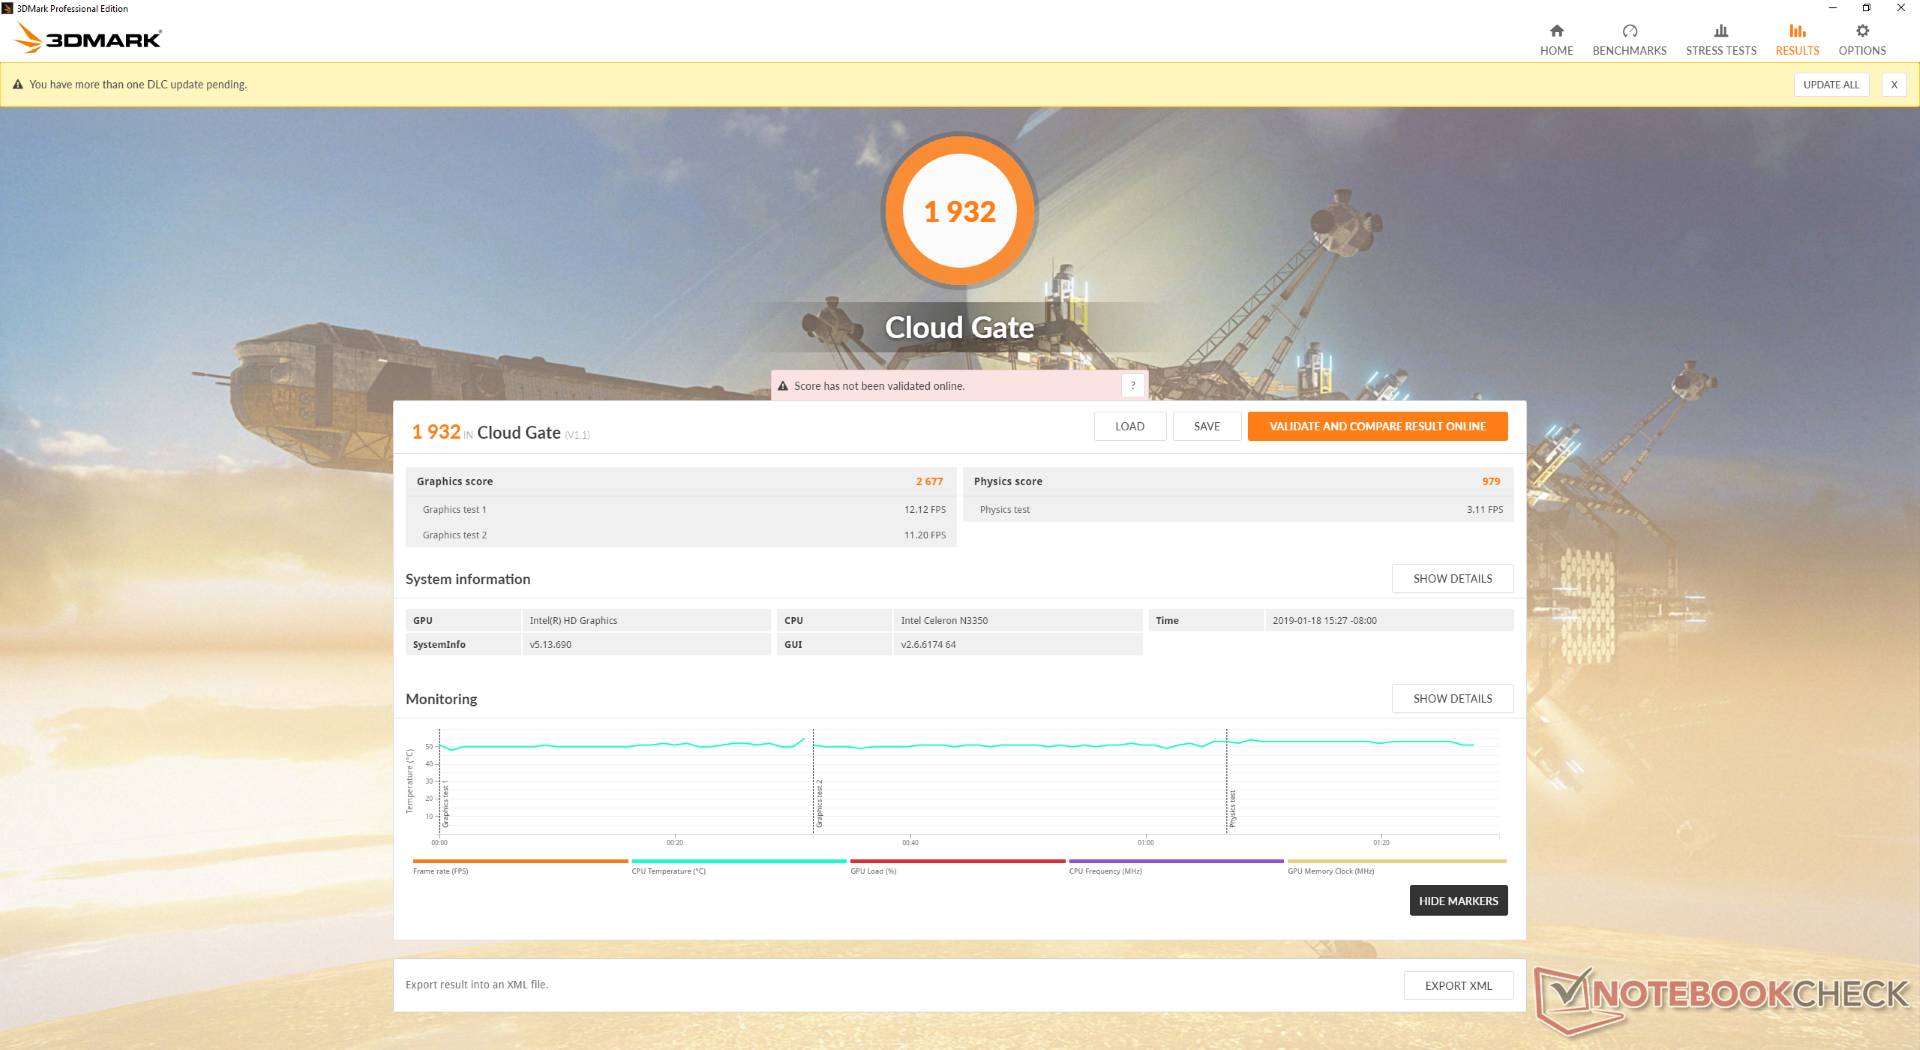Click the 3DMark logo
The height and width of the screenshot is (1050, 1920).
pos(88,38)
